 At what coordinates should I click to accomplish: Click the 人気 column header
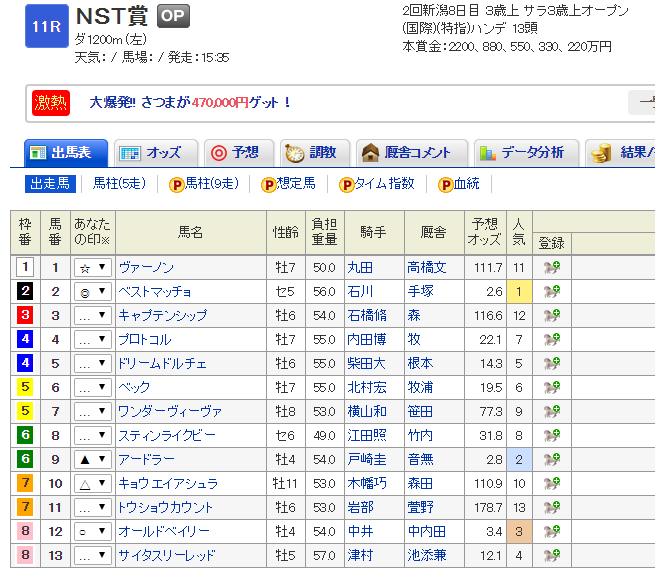519,232
